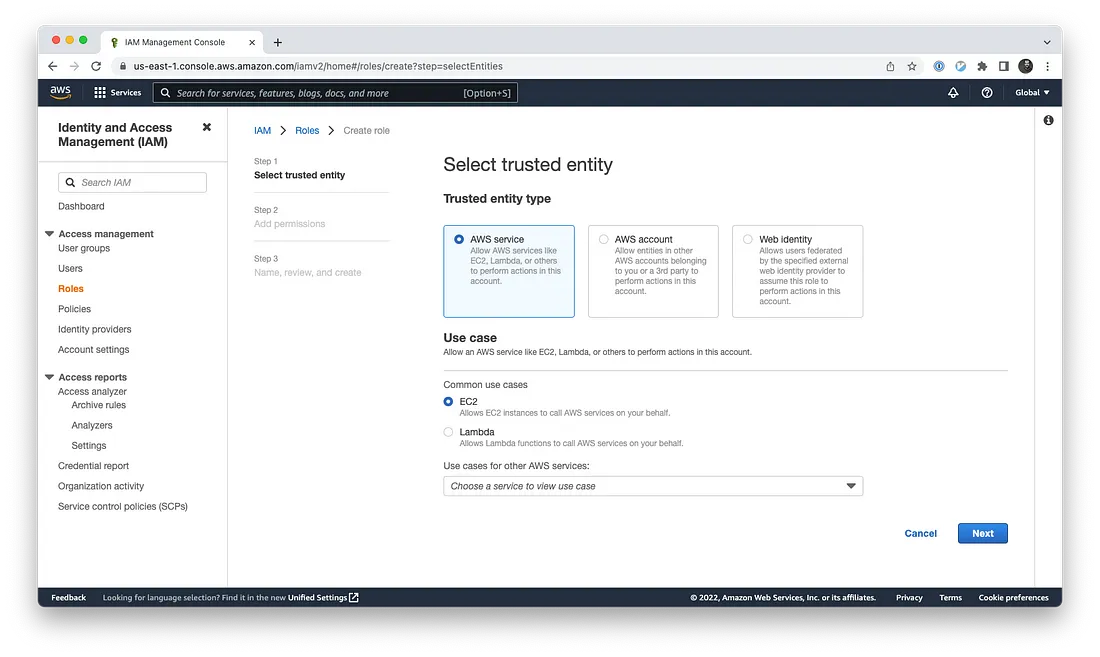The width and height of the screenshot is (1100, 657).
Task: Open the Global region dropdown
Action: [1032, 93]
